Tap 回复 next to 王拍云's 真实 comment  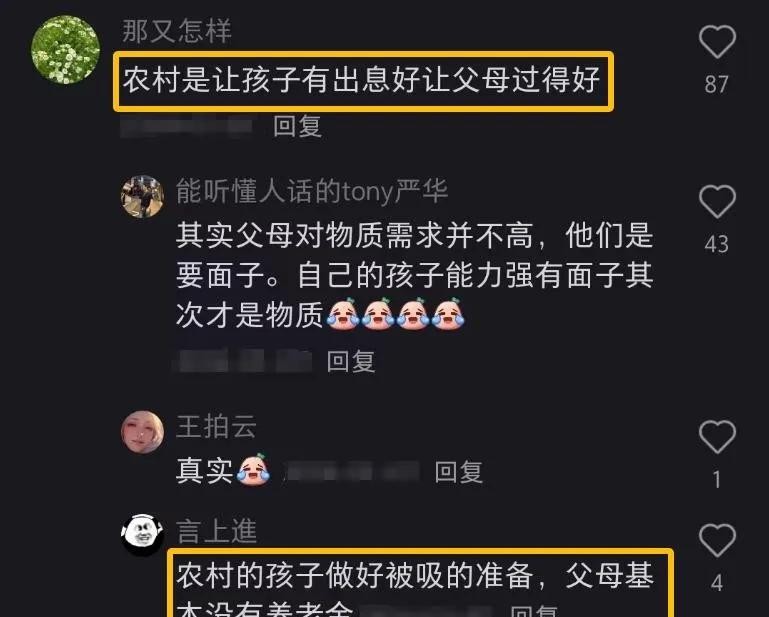459,472
